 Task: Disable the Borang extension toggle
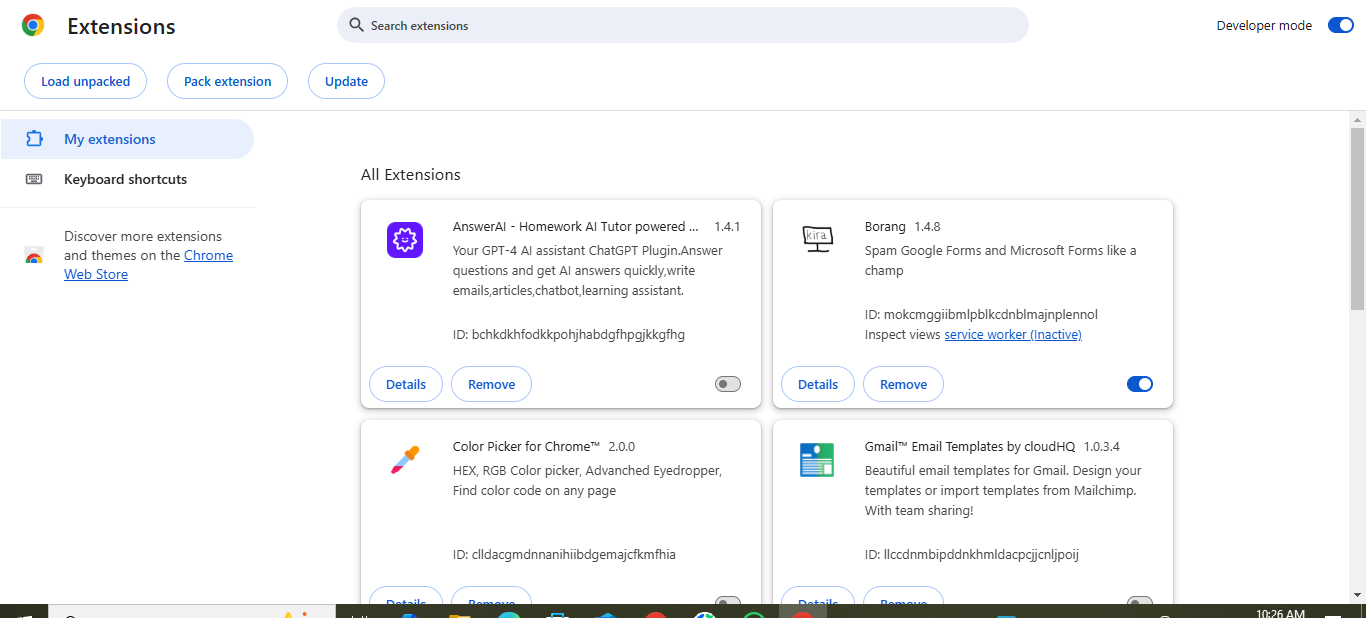[x=1140, y=384]
